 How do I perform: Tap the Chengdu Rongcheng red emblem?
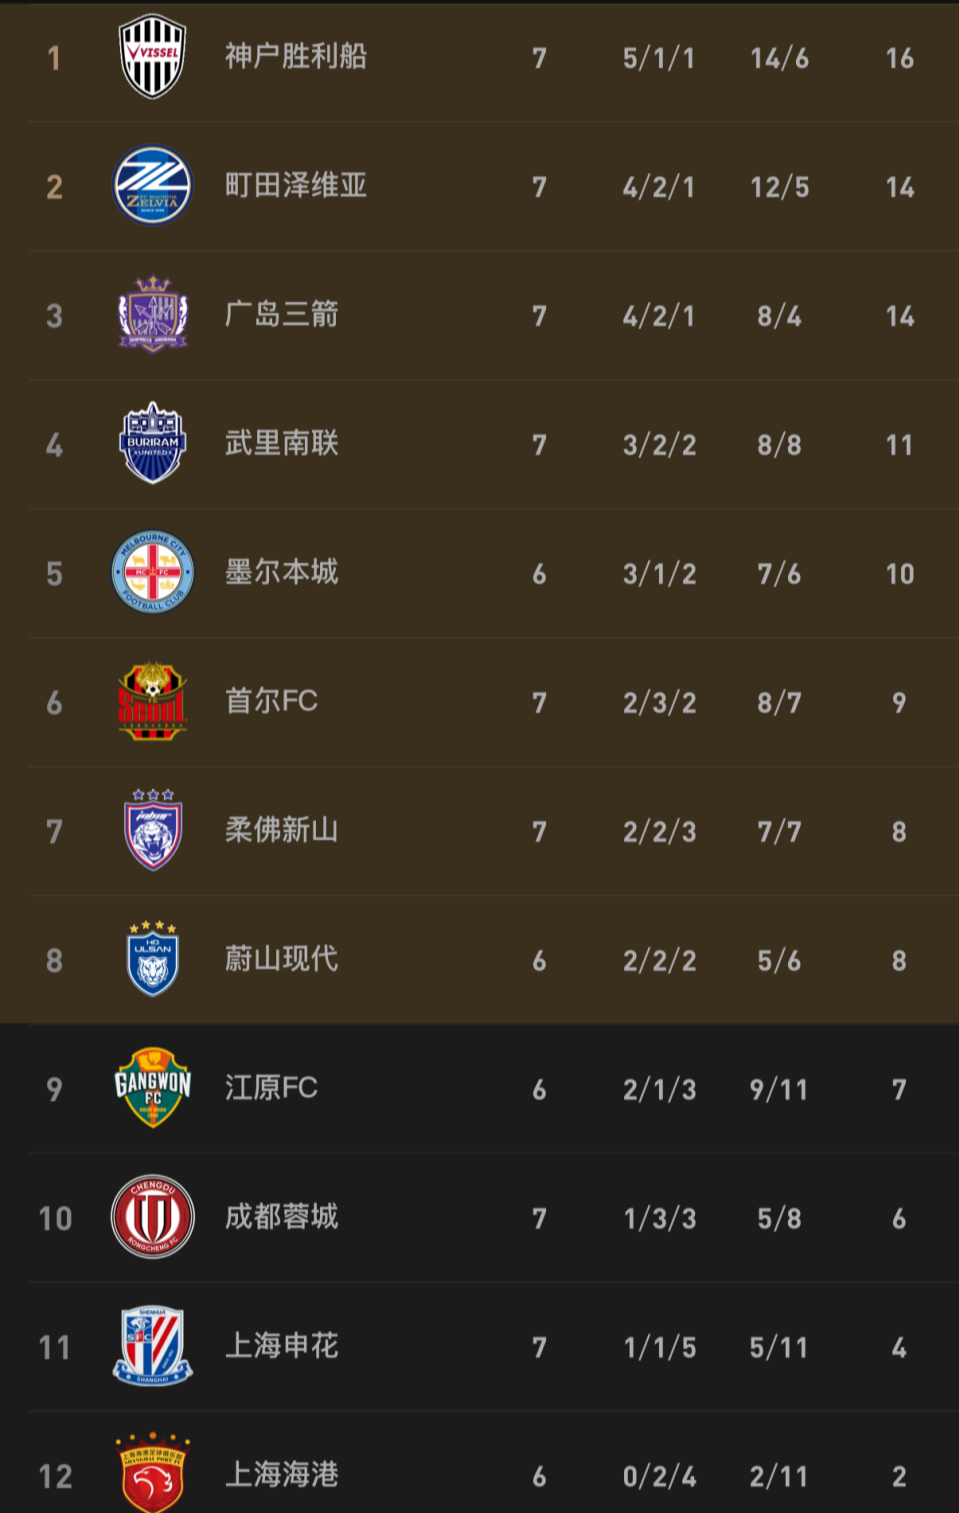pyautogui.click(x=152, y=1217)
